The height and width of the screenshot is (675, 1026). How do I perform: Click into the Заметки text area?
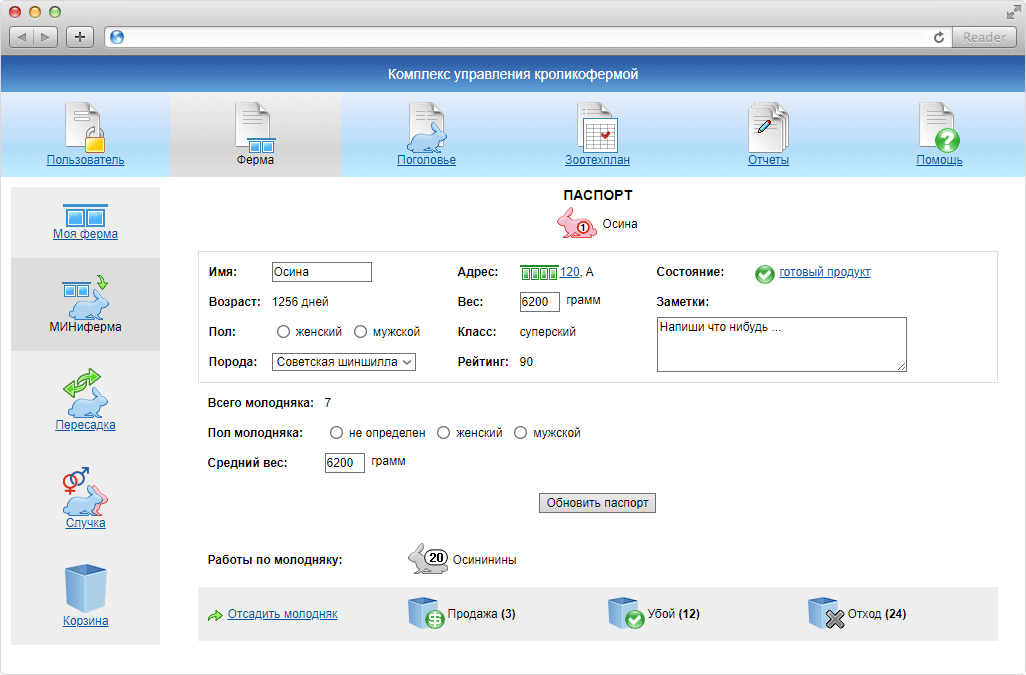(x=781, y=344)
